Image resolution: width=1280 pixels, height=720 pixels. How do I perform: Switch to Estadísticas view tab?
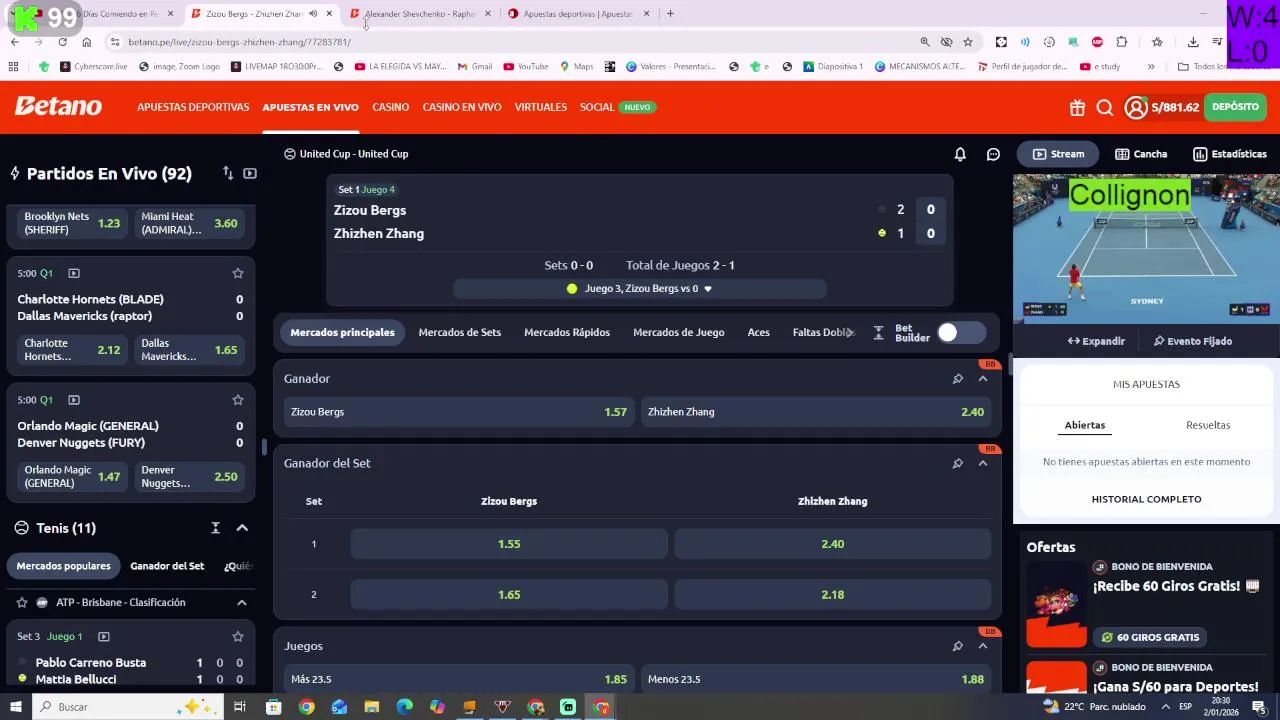(1230, 154)
